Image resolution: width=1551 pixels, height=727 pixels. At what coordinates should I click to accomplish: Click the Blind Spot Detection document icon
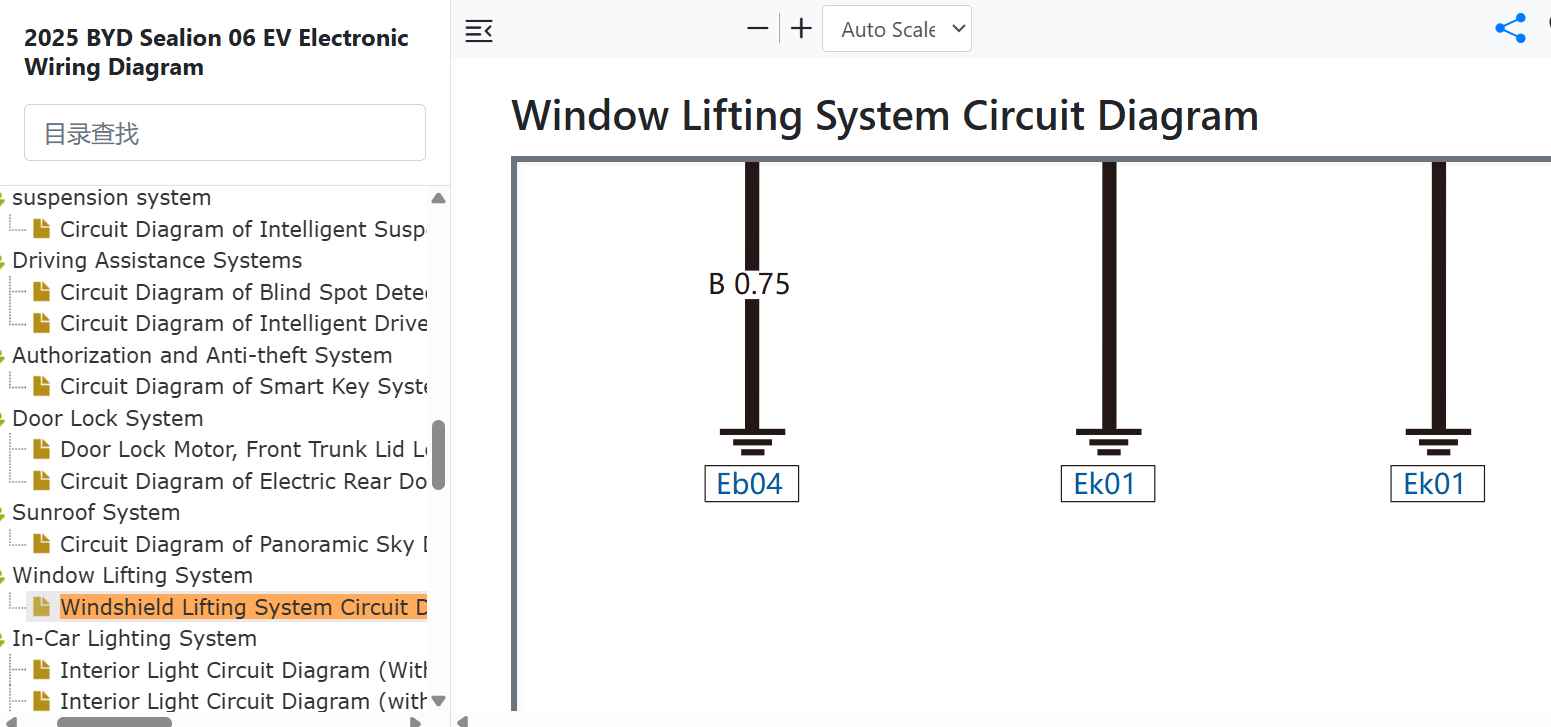(41, 292)
